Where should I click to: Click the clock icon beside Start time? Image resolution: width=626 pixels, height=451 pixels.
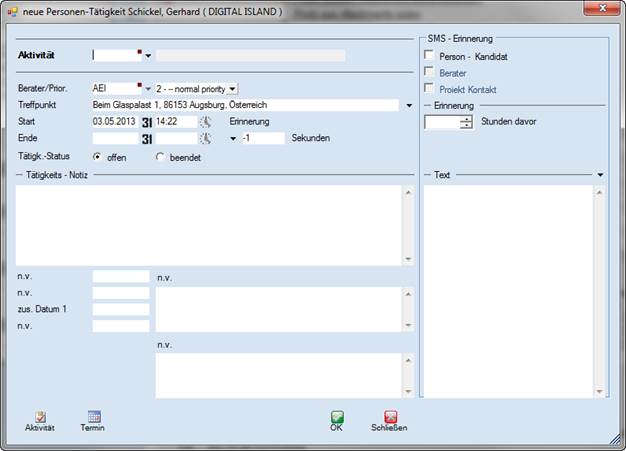click(205, 122)
